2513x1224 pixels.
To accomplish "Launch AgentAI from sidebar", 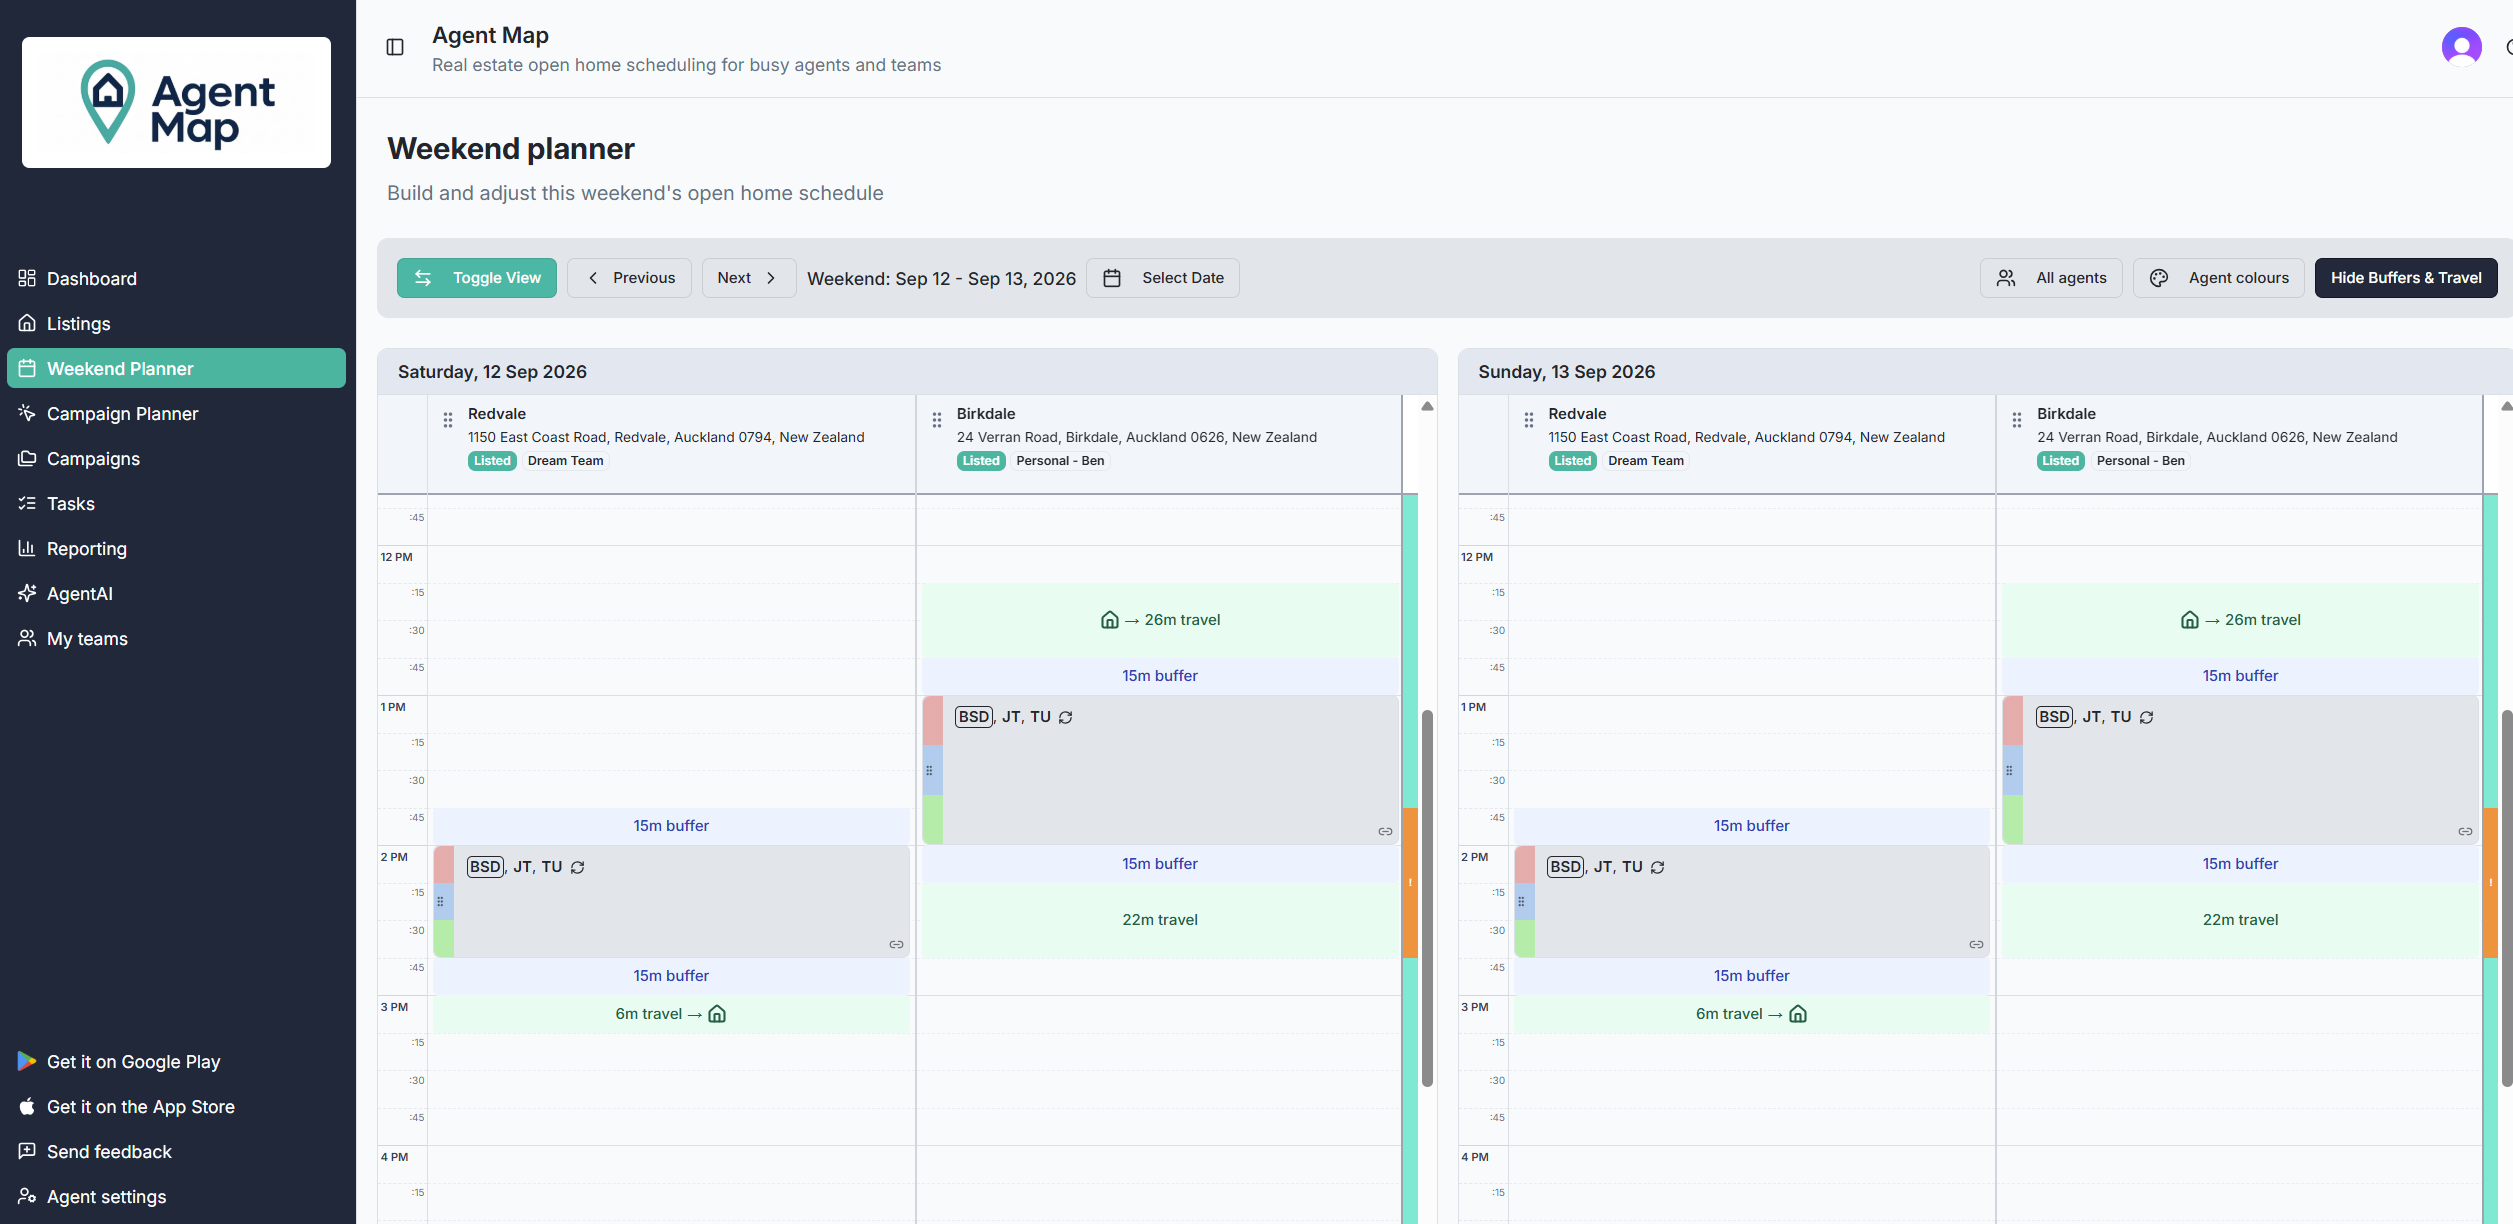I will click(x=176, y=593).
